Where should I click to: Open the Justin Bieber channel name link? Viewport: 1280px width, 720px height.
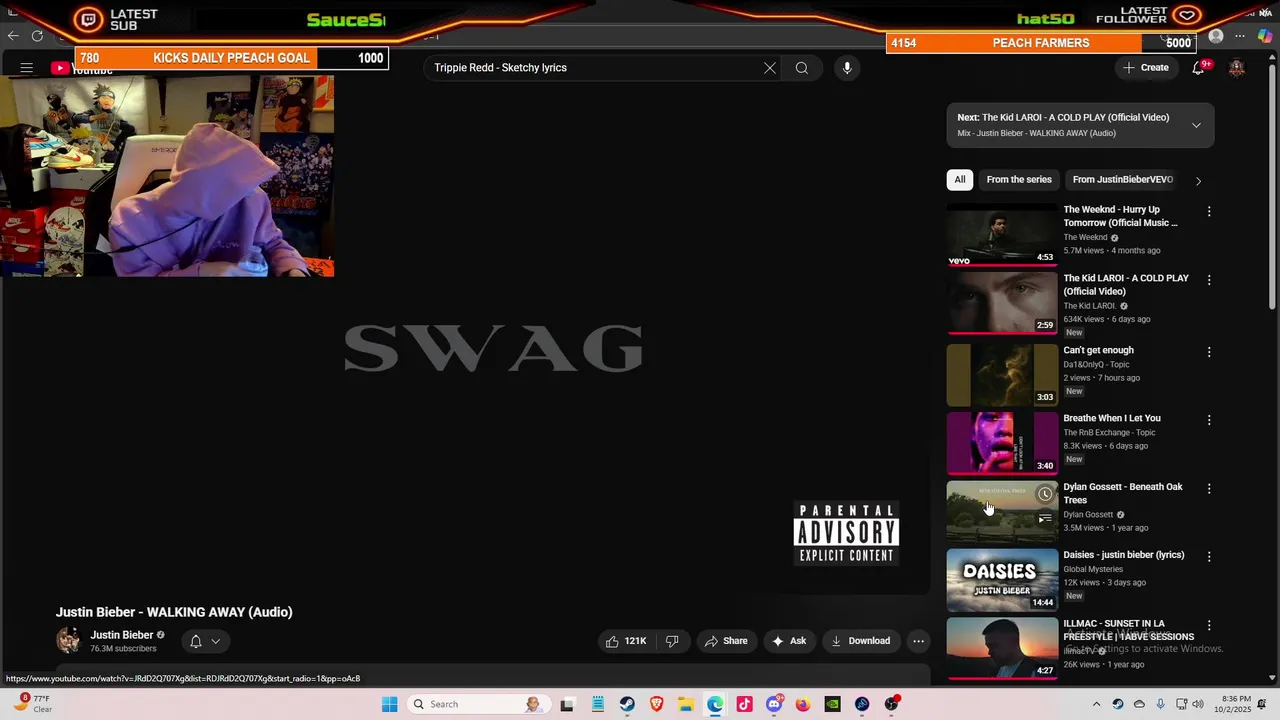coord(122,635)
